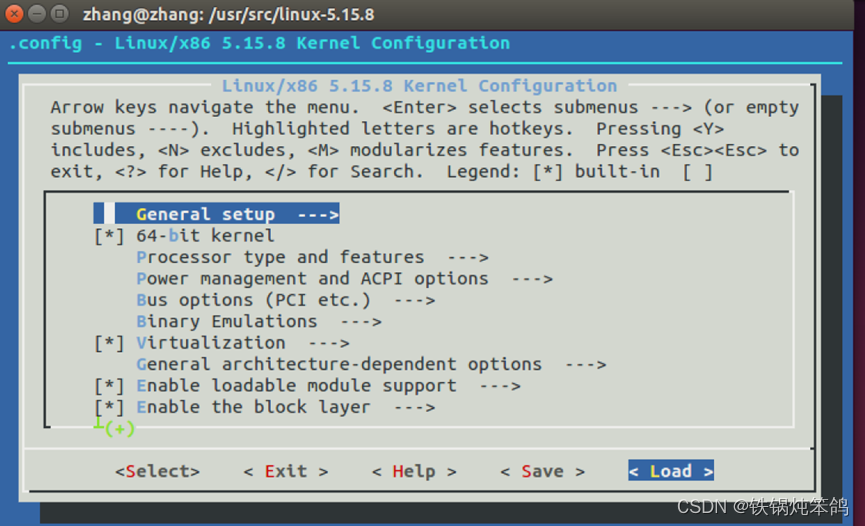Click the Legend: [*] built-in text
The width and height of the screenshot is (865, 526).
click(x=553, y=172)
